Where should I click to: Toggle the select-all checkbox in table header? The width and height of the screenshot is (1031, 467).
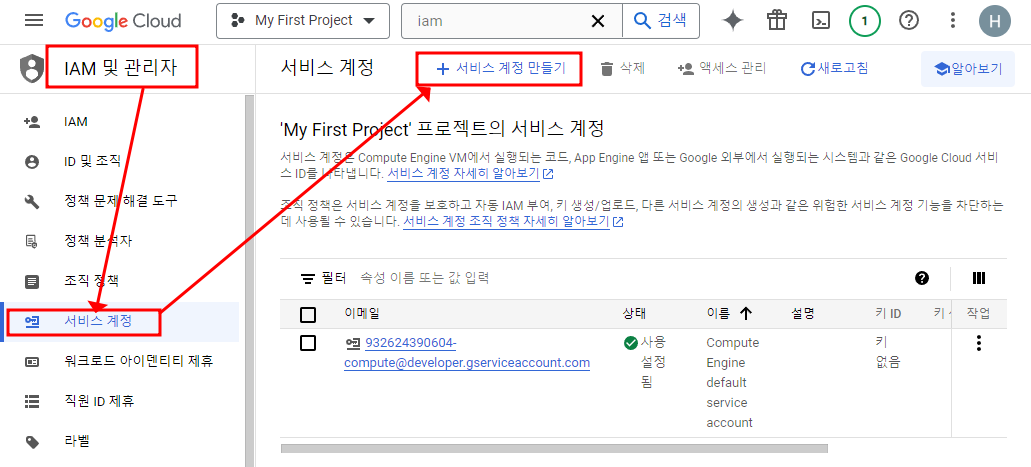pyautogui.click(x=308, y=314)
